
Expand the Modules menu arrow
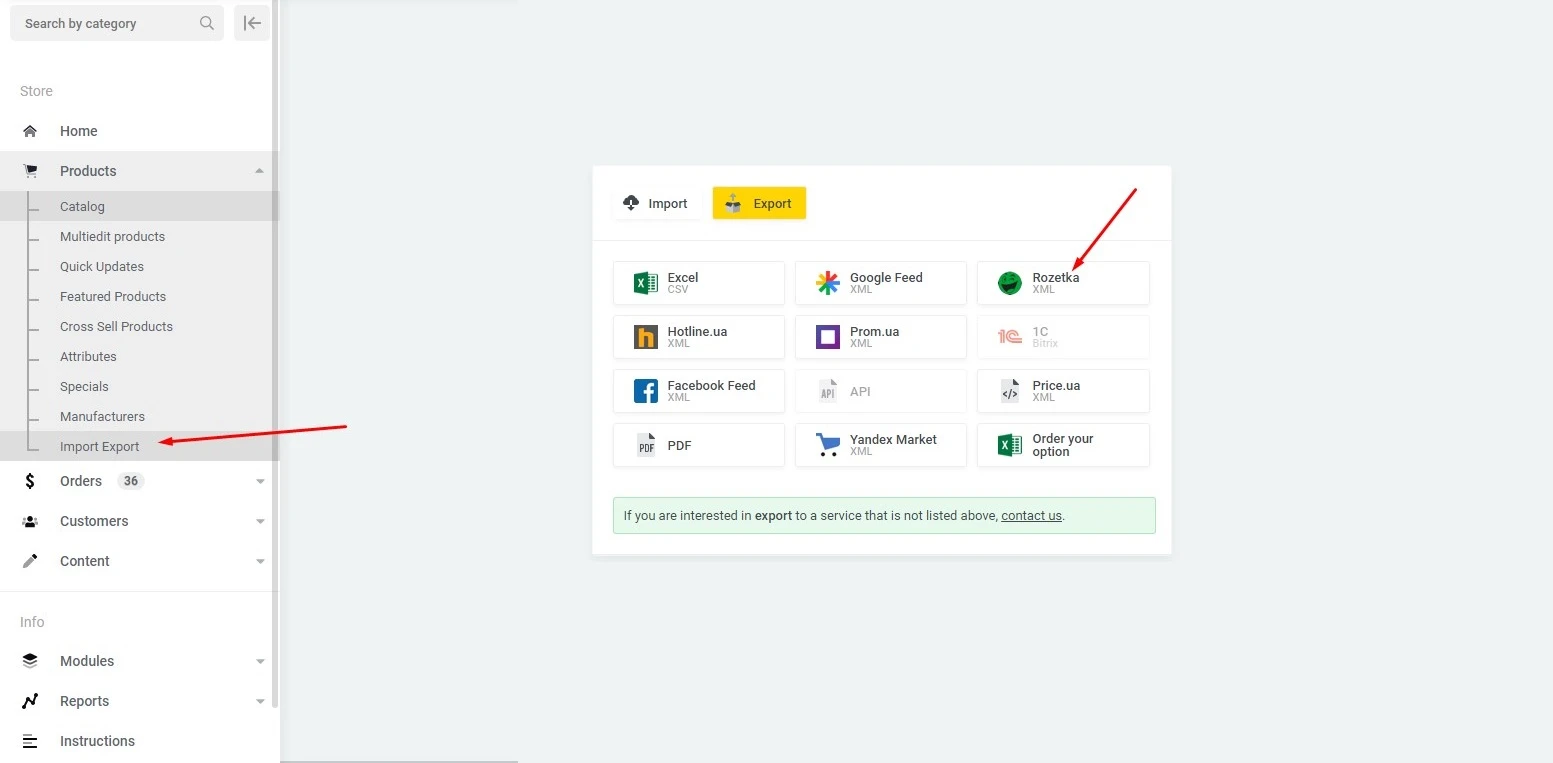tap(260, 661)
